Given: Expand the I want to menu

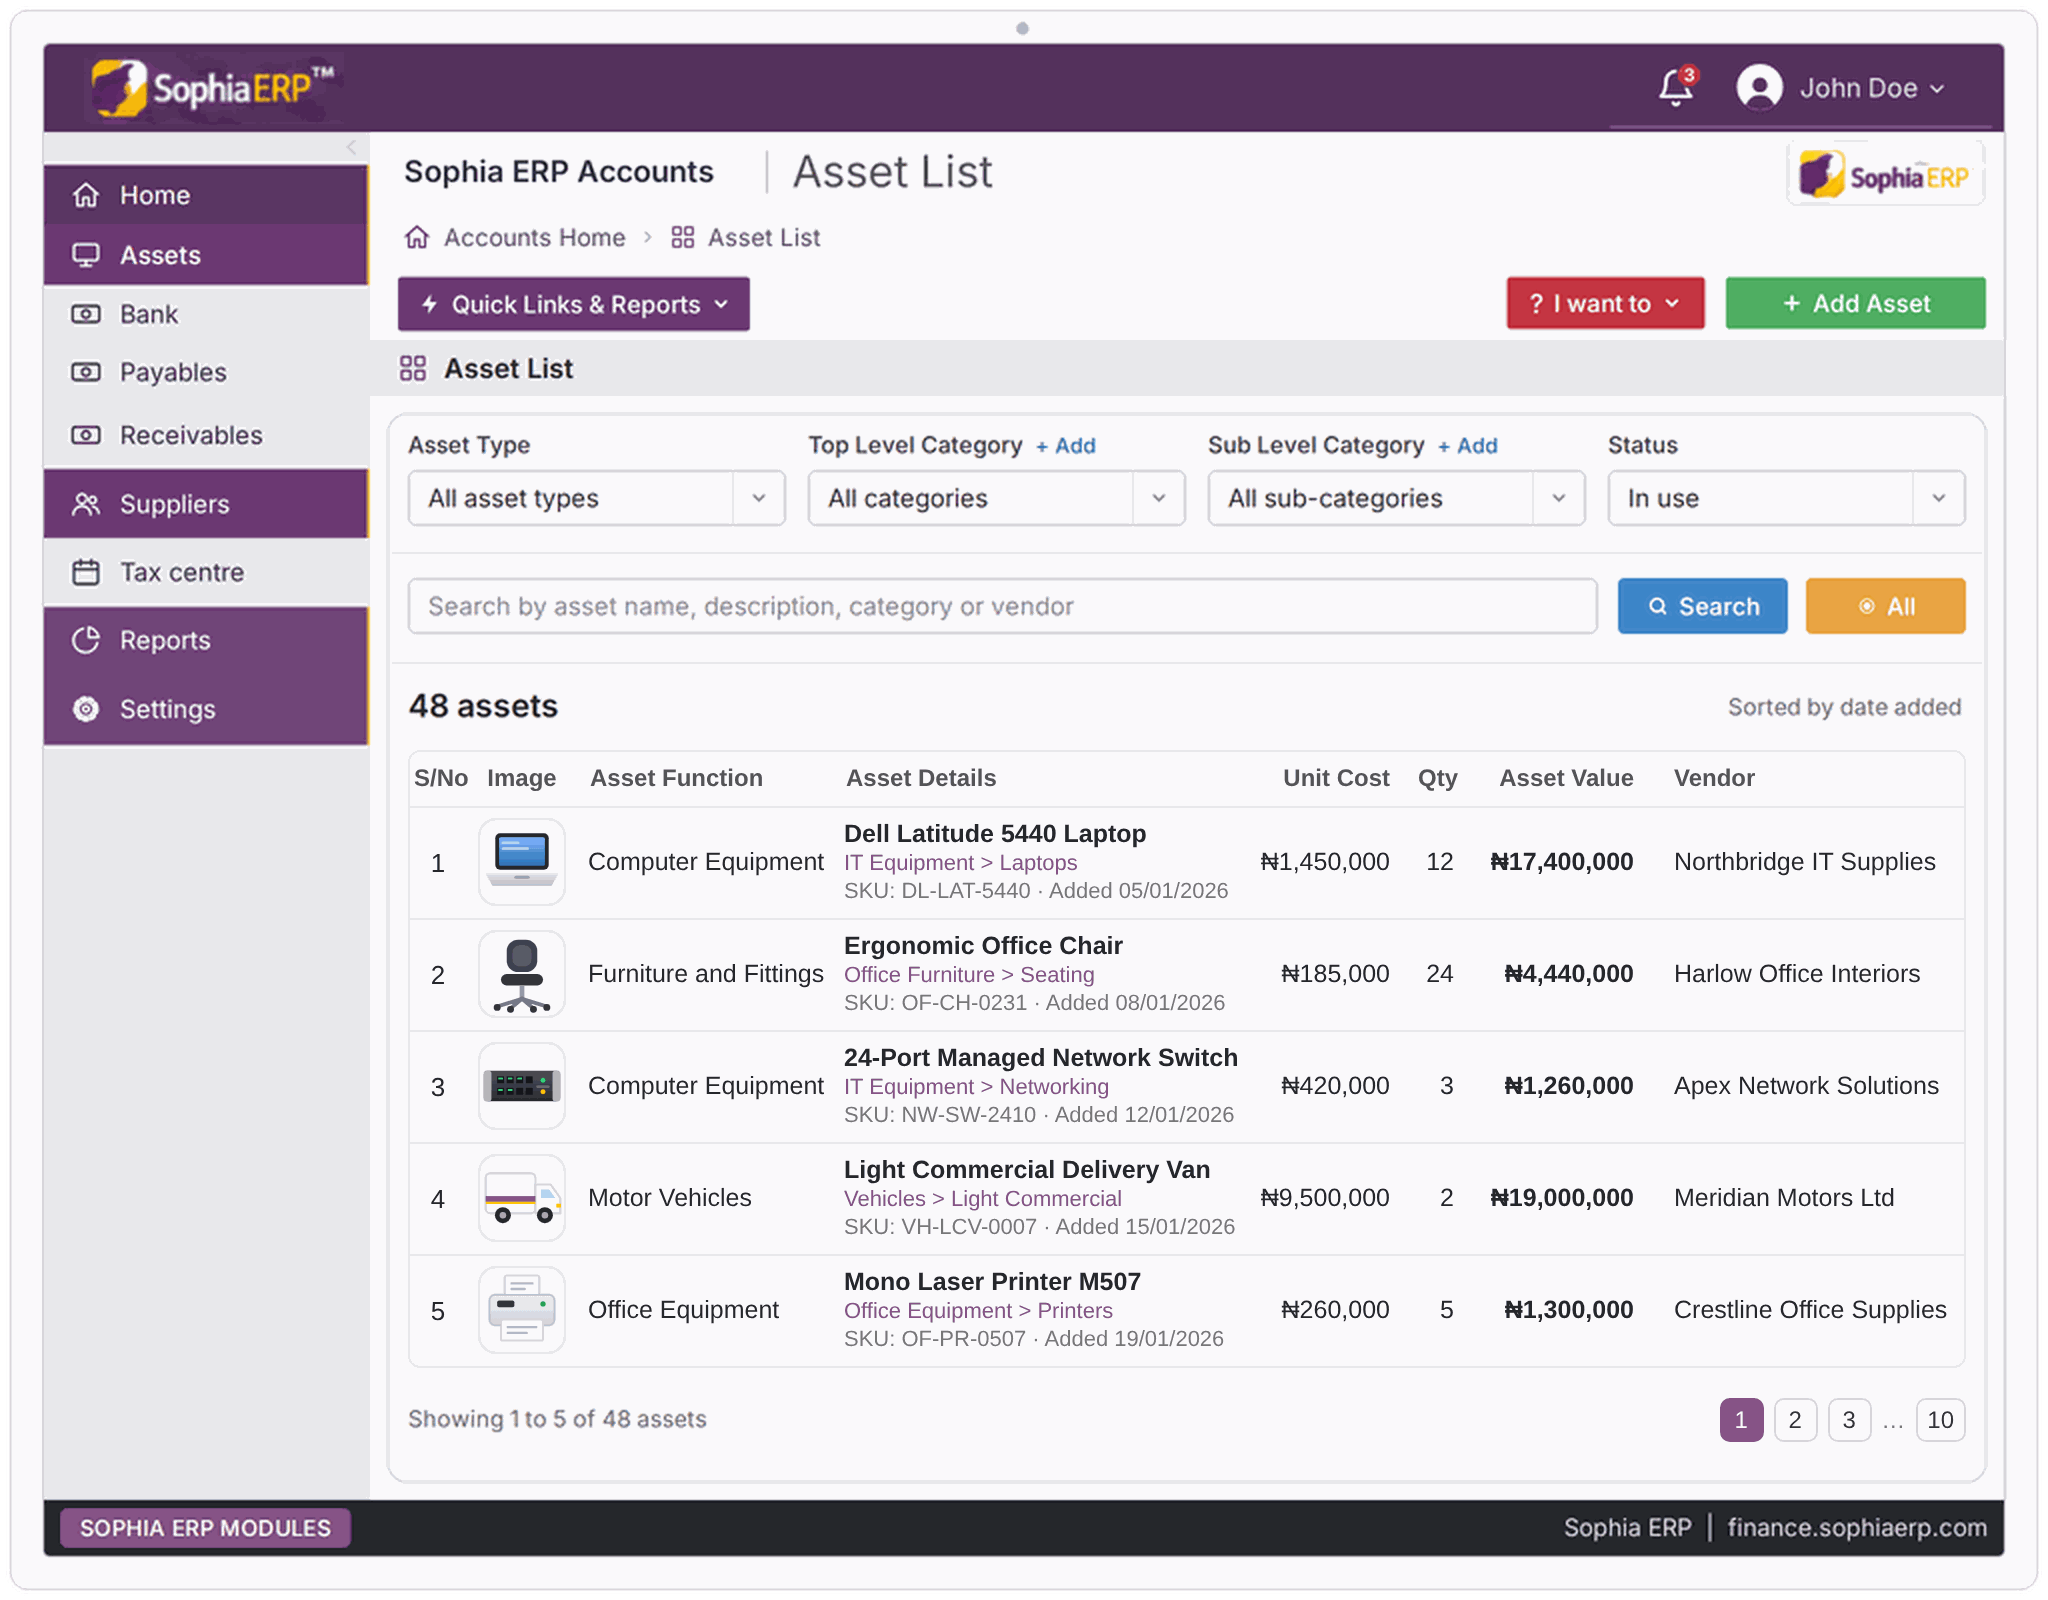Looking at the screenshot, I should [1605, 303].
